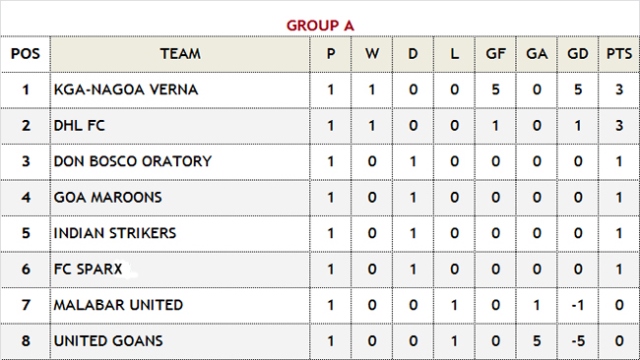Click the PTS column header
This screenshot has width=640, height=360.
619,53
